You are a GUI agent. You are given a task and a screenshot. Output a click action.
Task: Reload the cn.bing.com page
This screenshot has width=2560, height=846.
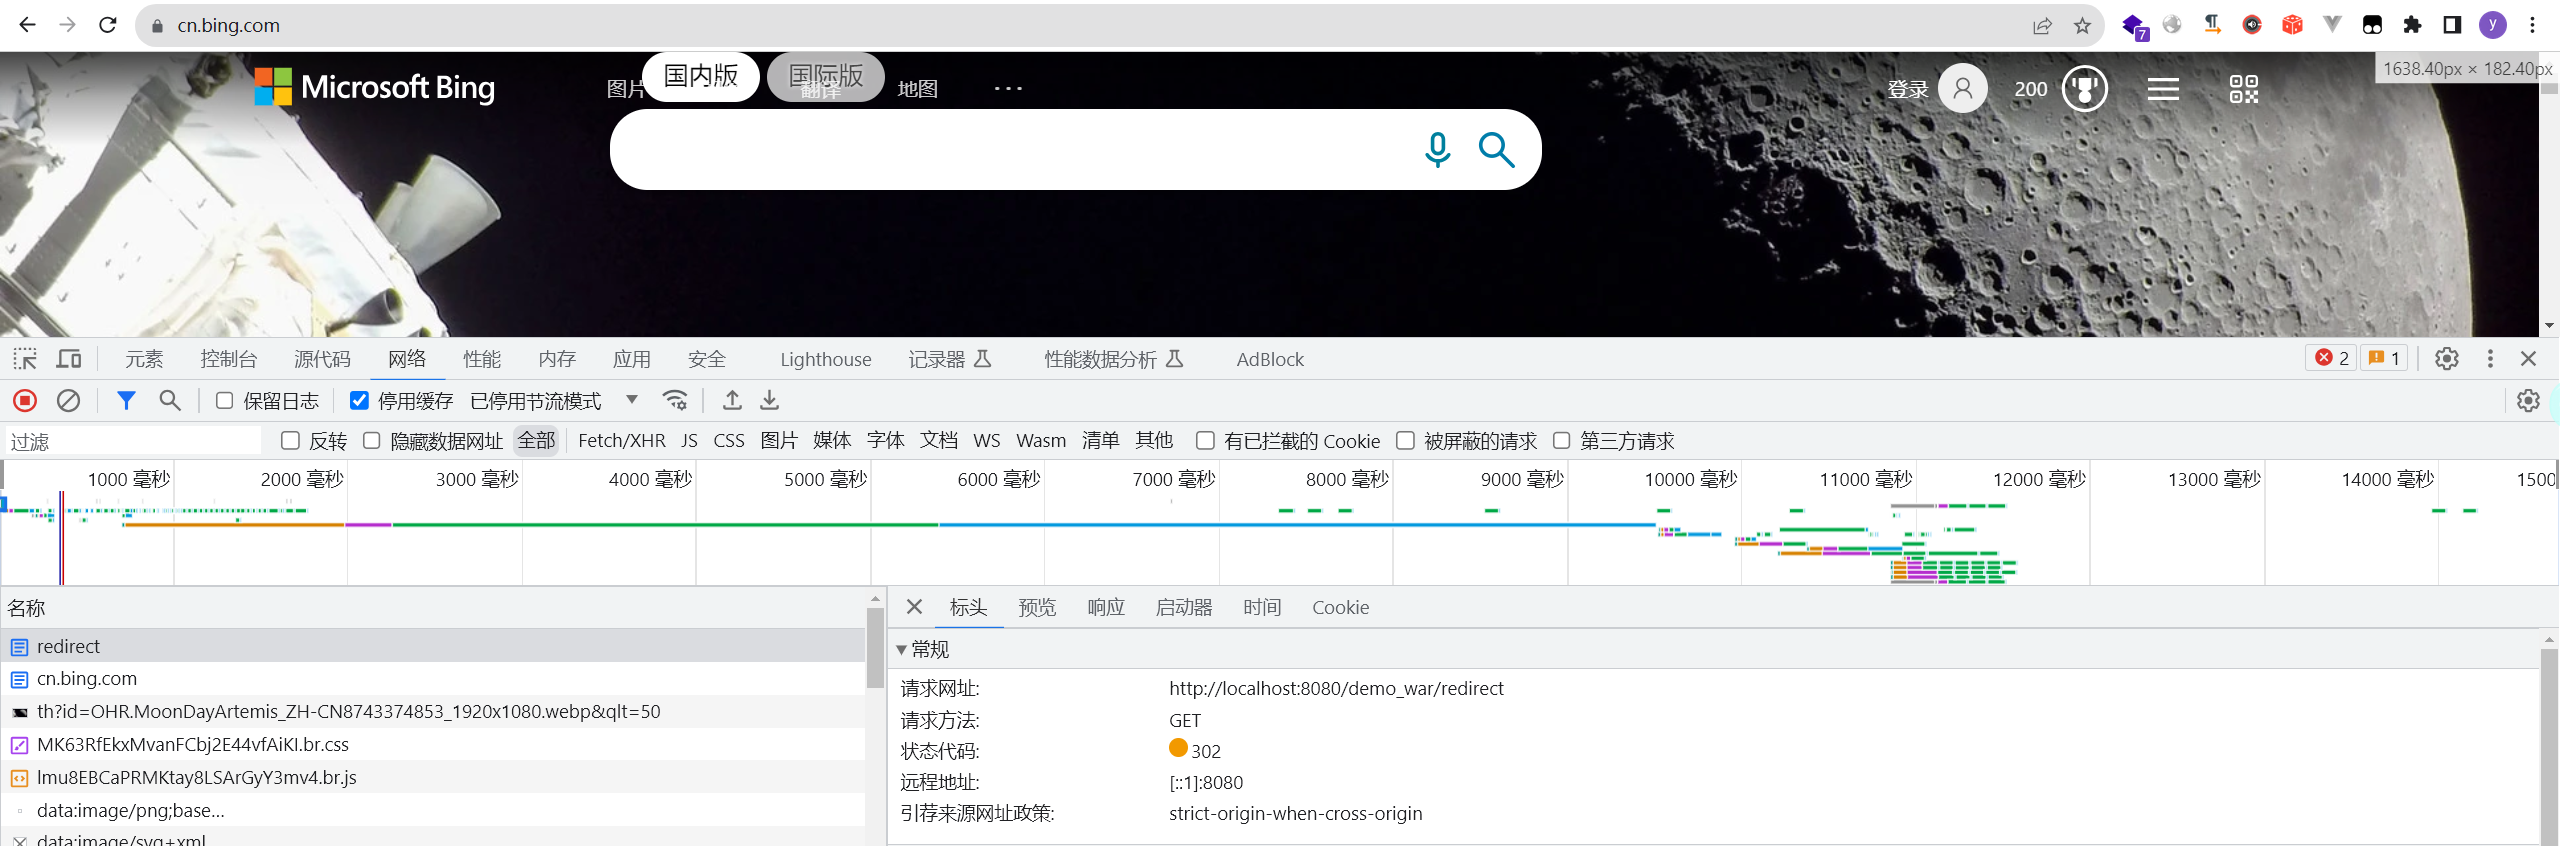coord(108,25)
